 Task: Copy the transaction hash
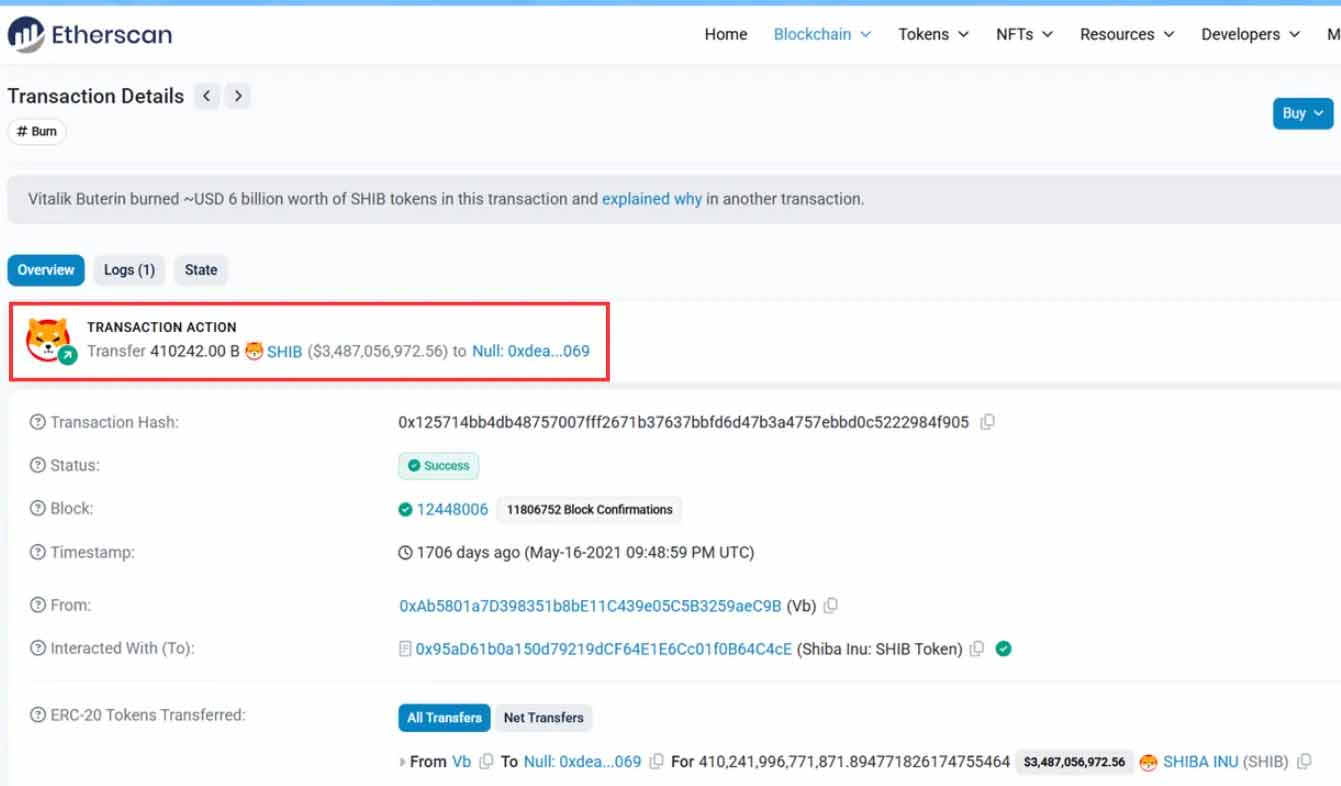click(x=987, y=422)
